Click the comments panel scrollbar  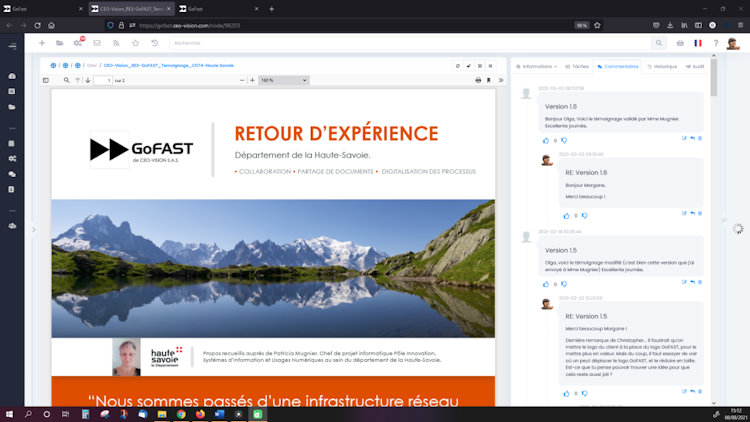714,77
